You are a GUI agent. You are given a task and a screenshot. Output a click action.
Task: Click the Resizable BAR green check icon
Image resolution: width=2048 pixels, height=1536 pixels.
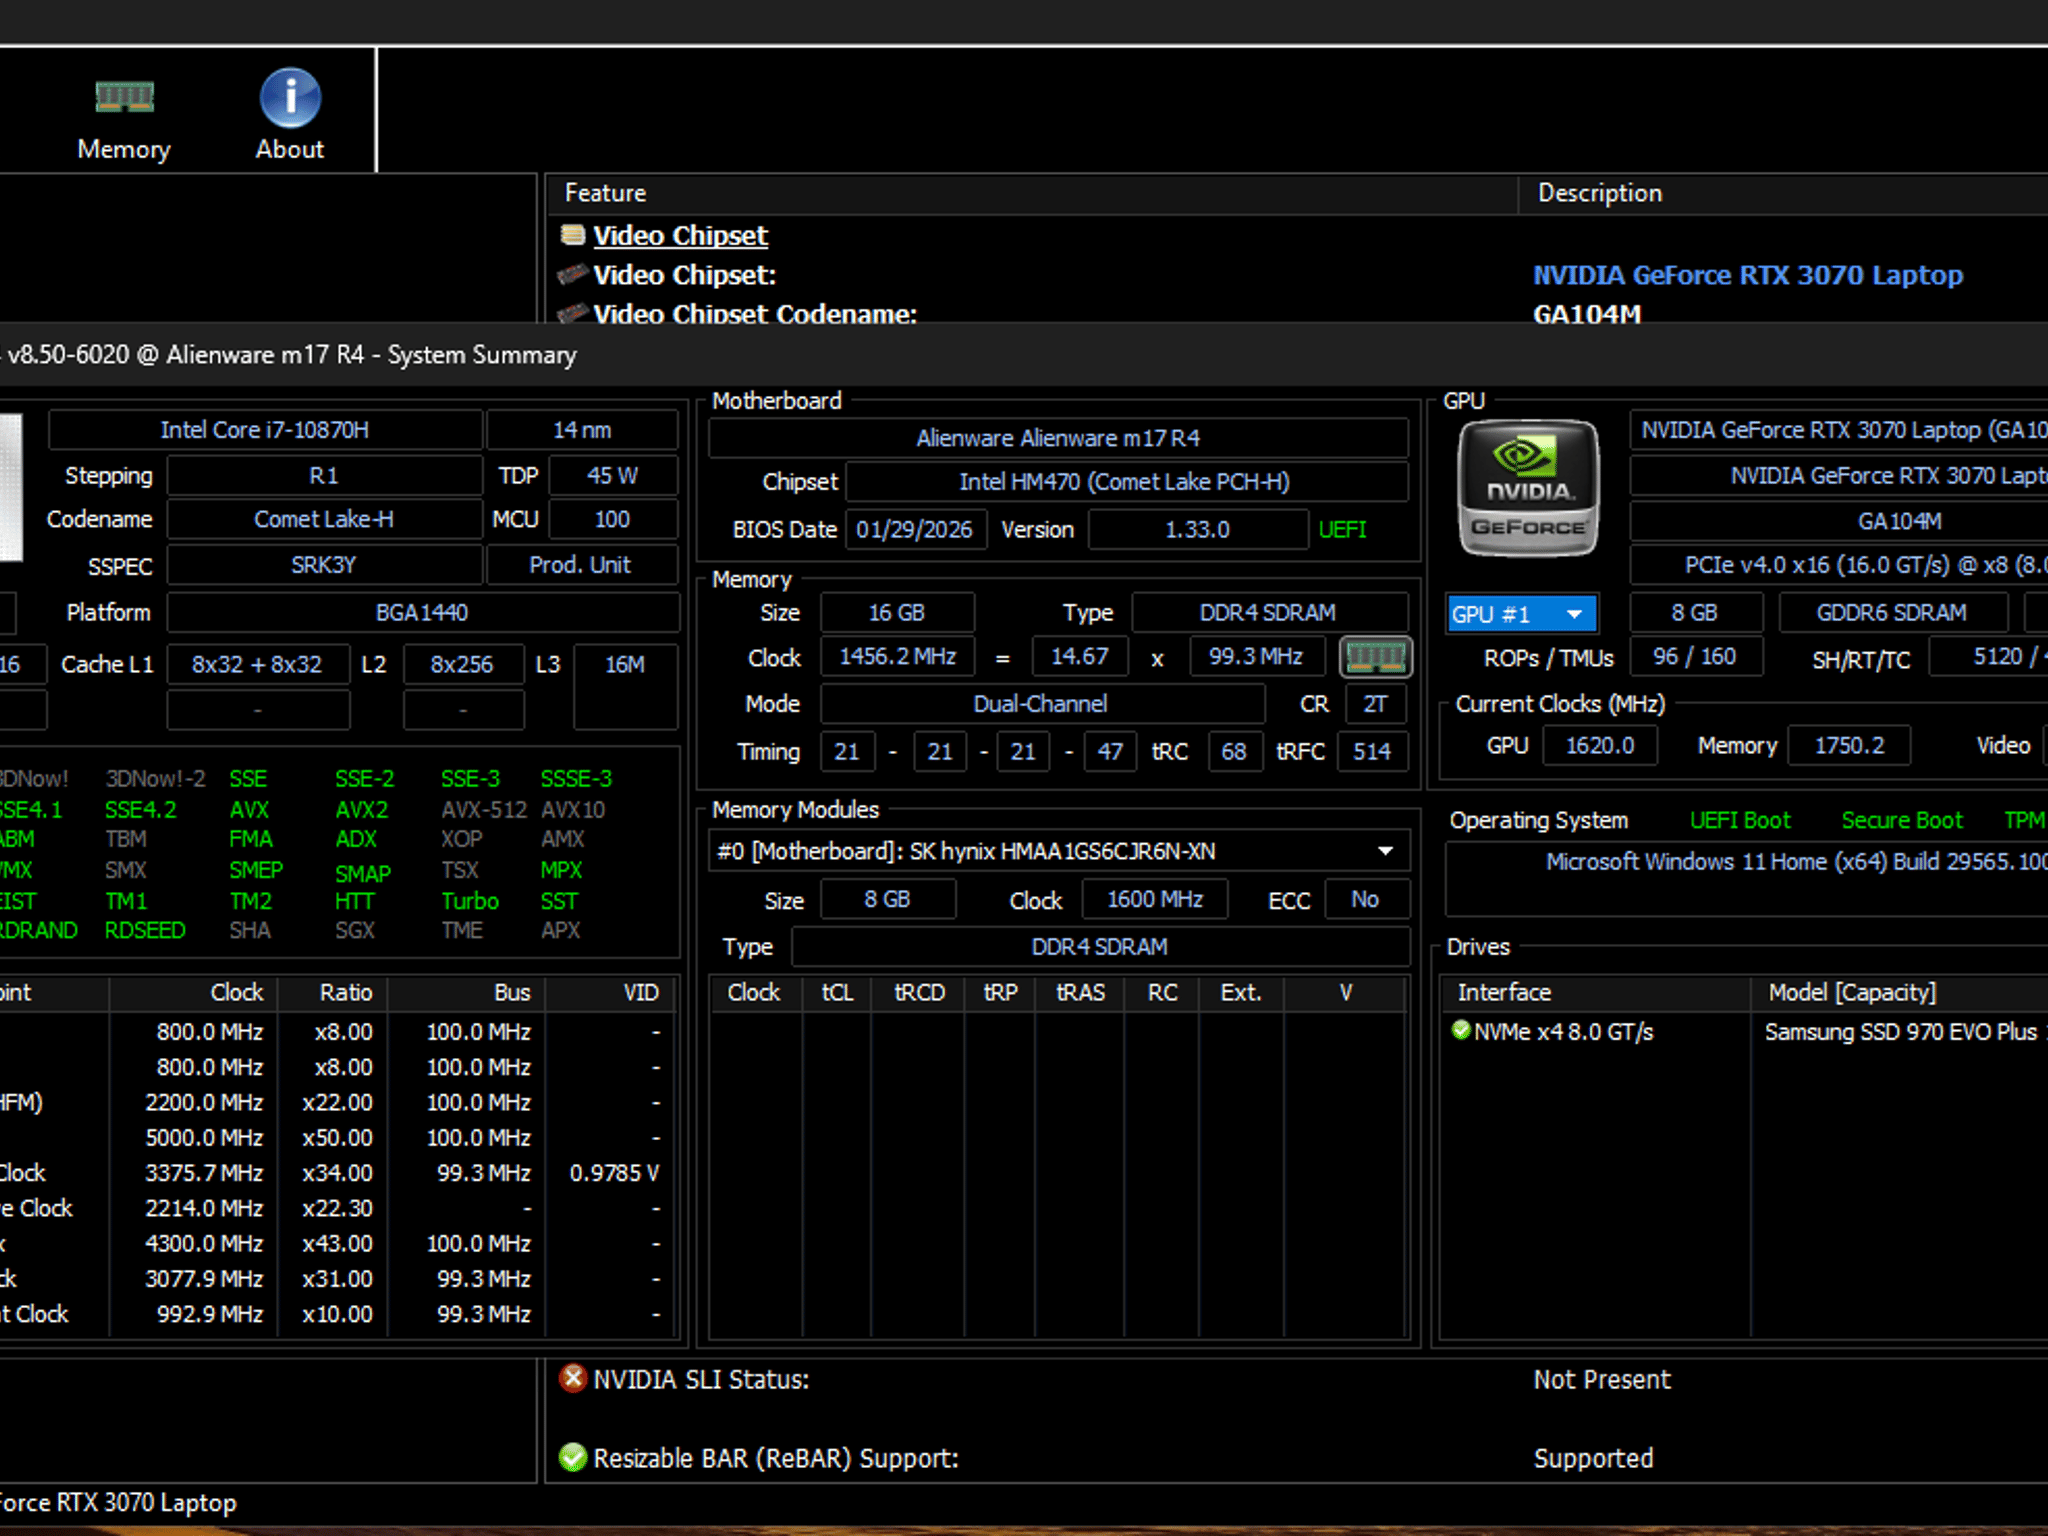click(573, 1458)
